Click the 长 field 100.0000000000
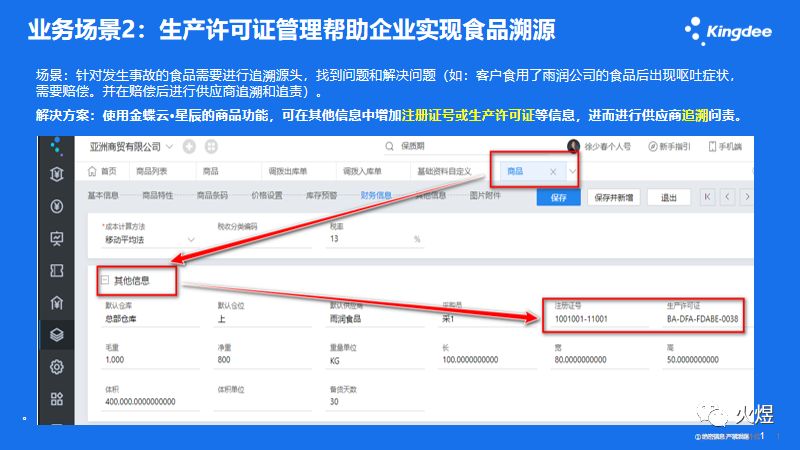 487,360
